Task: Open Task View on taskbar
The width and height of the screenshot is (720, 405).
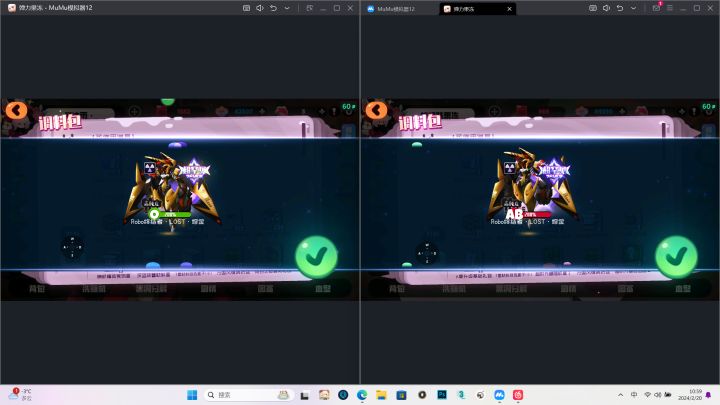Action: (x=304, y=395)
